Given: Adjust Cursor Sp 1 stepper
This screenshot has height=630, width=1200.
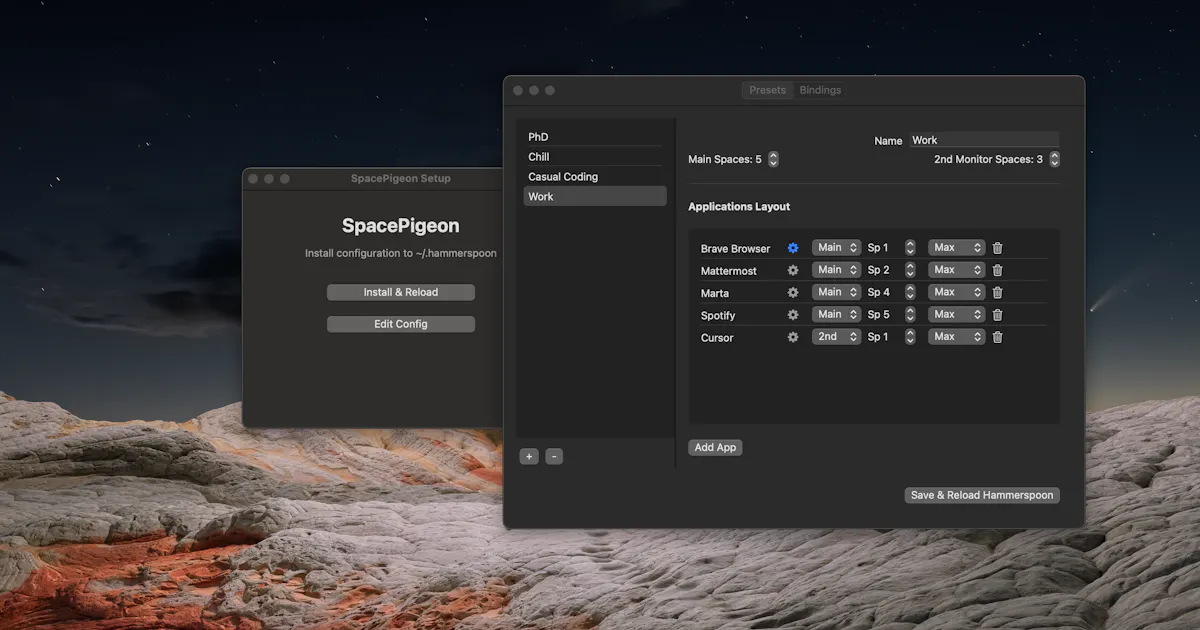Looking at the screenshot, I should coord(910,337).
